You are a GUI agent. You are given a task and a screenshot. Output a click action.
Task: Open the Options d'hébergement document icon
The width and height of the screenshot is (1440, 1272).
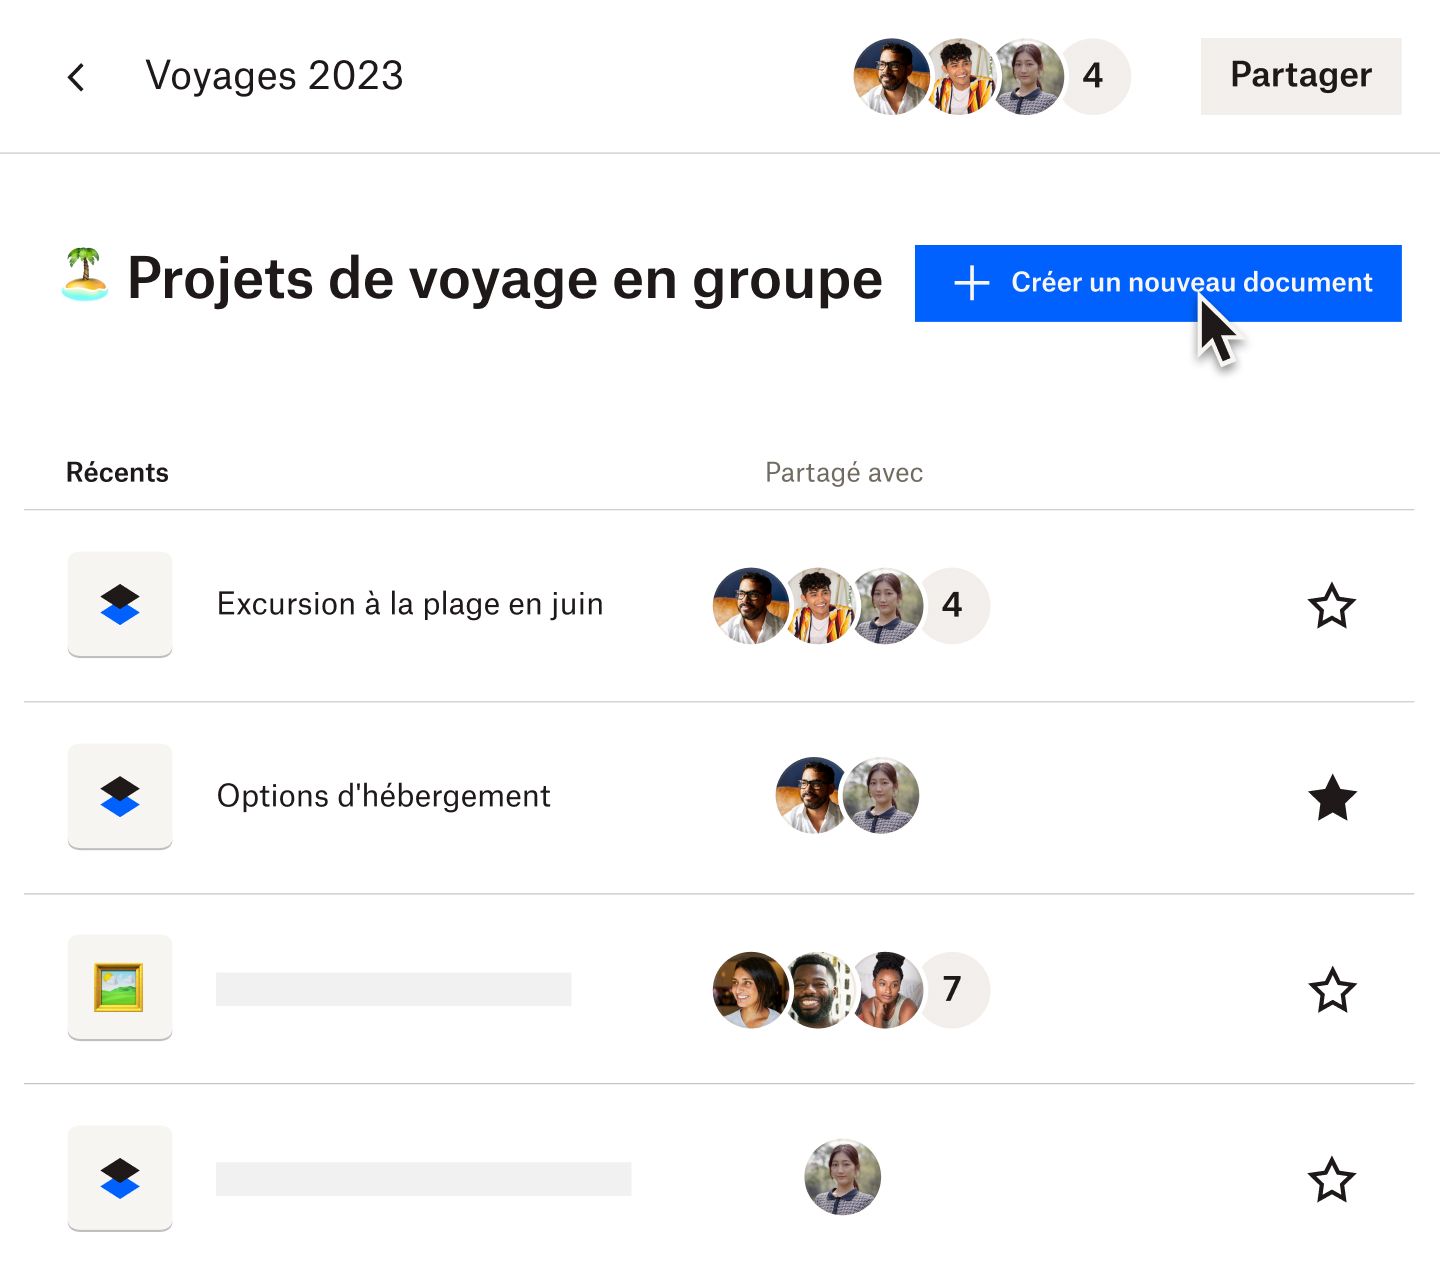pos(120,796)
